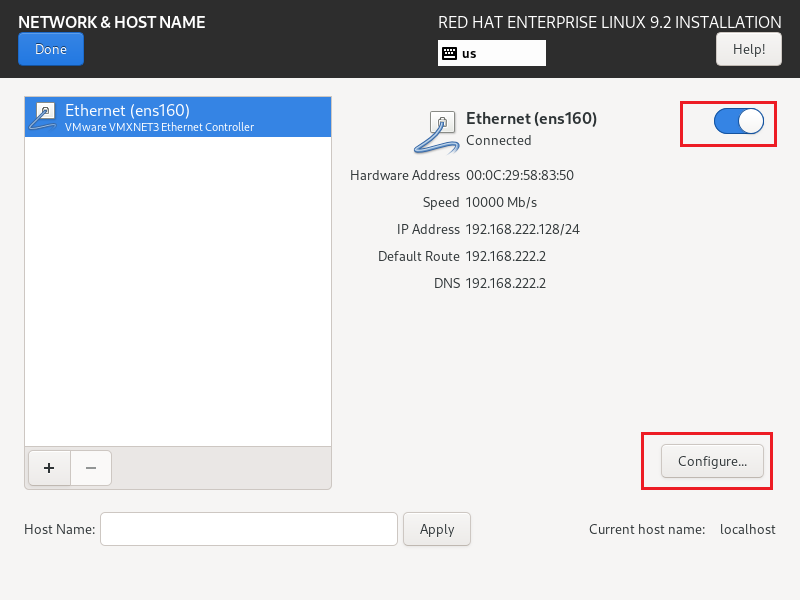Click the VMware VMXNET3 Ethernet Controller subtitle

159,127
